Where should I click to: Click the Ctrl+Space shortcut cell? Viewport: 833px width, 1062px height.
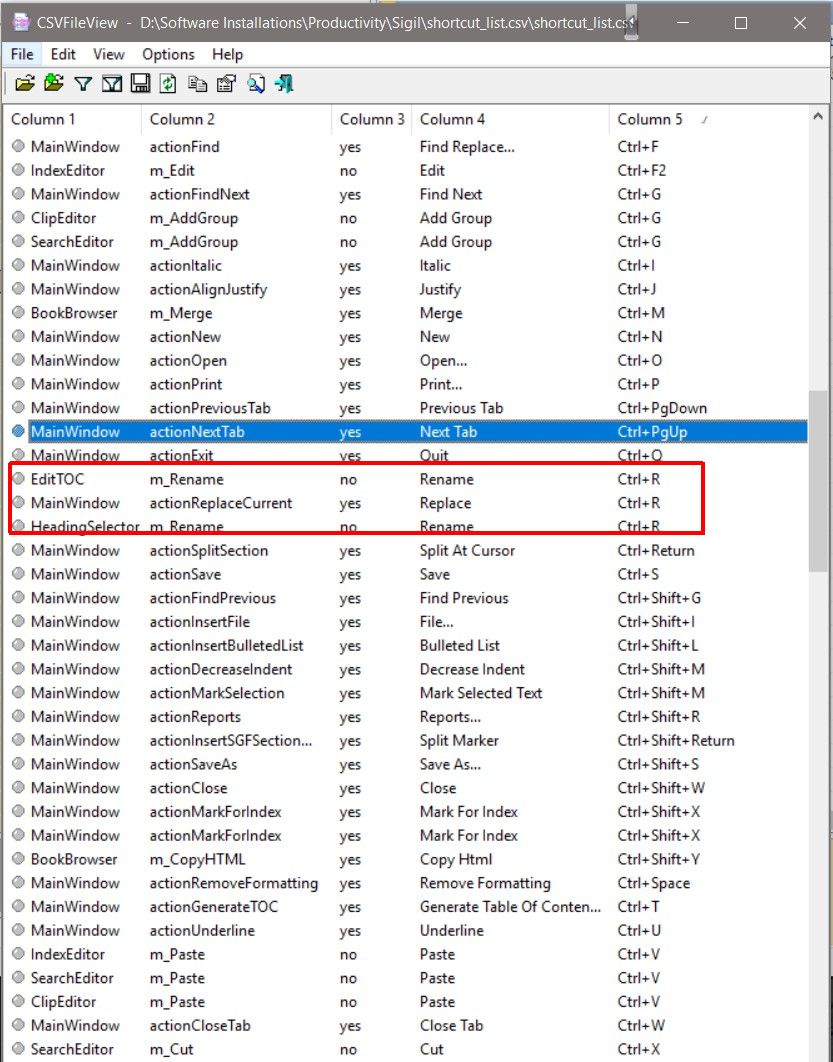[654, 883]
